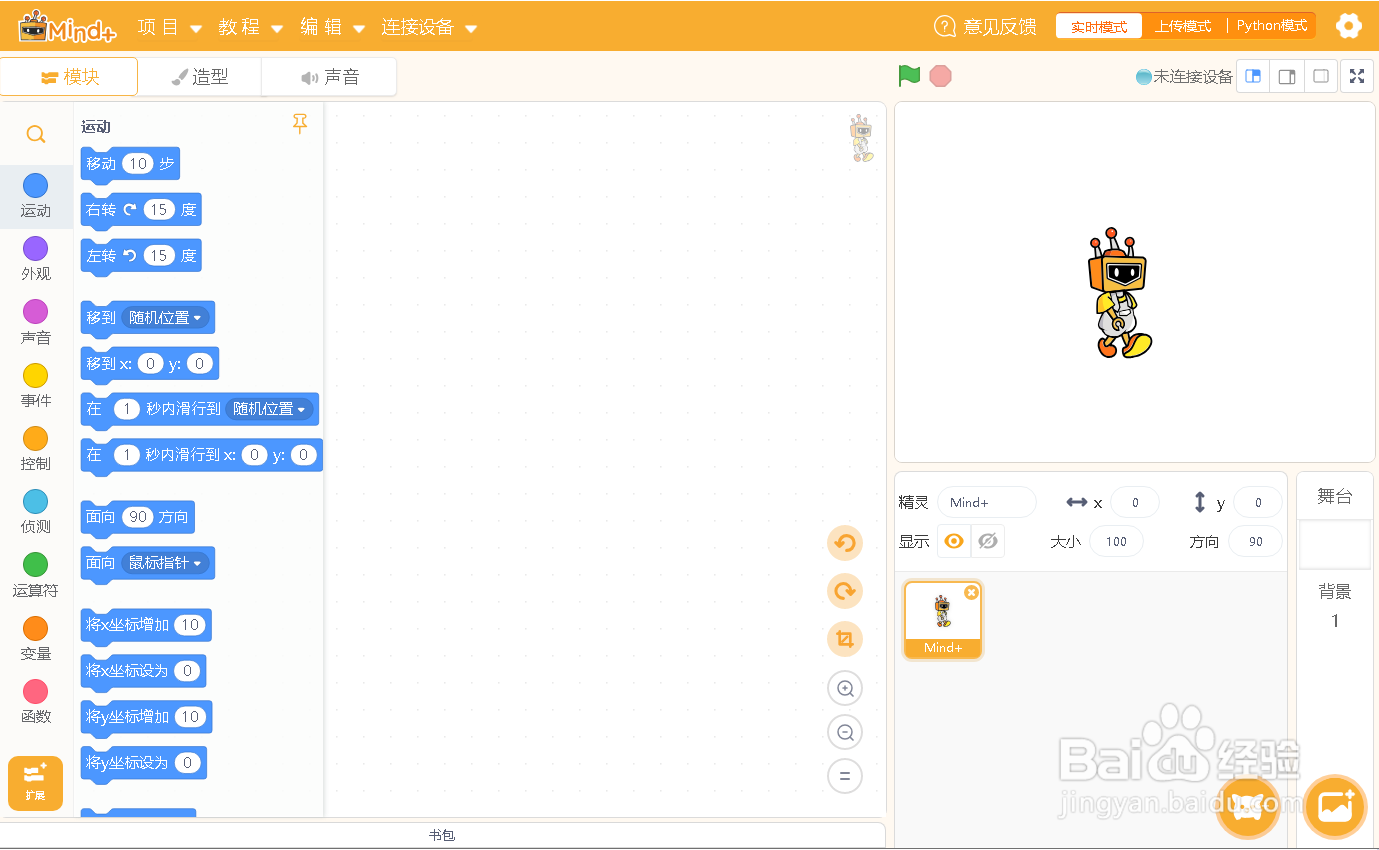The width and height of the screenshot is (1379, 850).
Task: Click the 移动 10 步 block
Action: 130,164
